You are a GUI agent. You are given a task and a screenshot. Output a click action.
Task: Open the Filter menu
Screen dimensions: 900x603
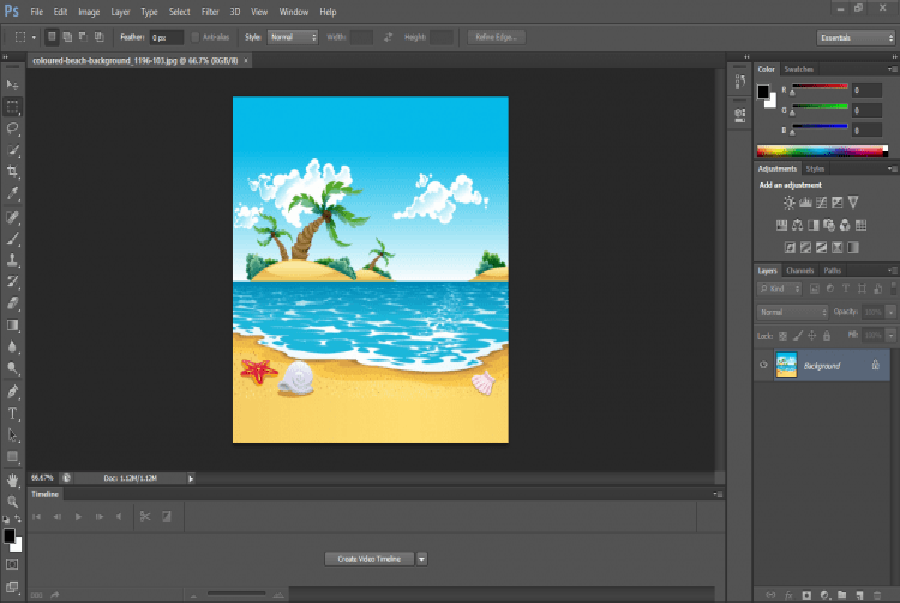(210, 12)
